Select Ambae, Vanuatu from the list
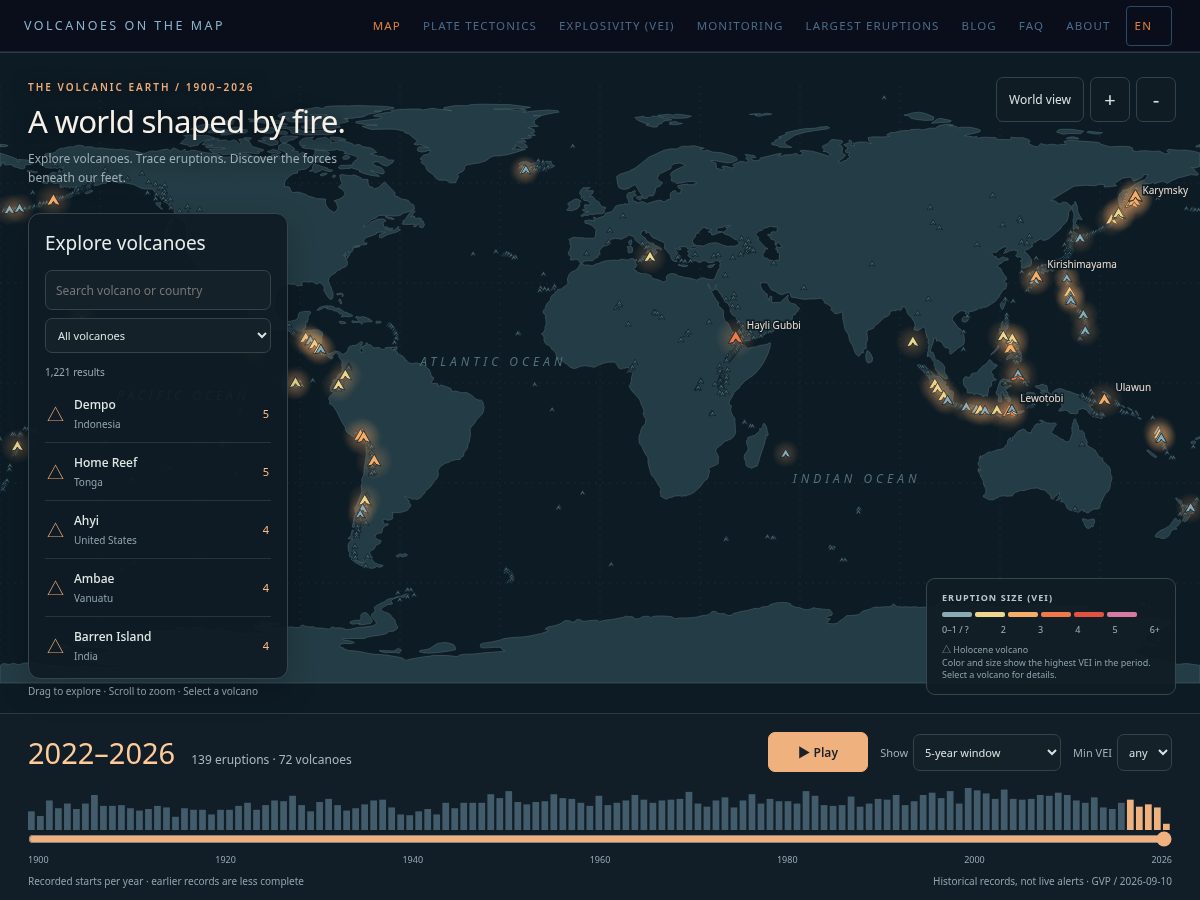This screenshot has width=1200, height=900. click(158, 588)
